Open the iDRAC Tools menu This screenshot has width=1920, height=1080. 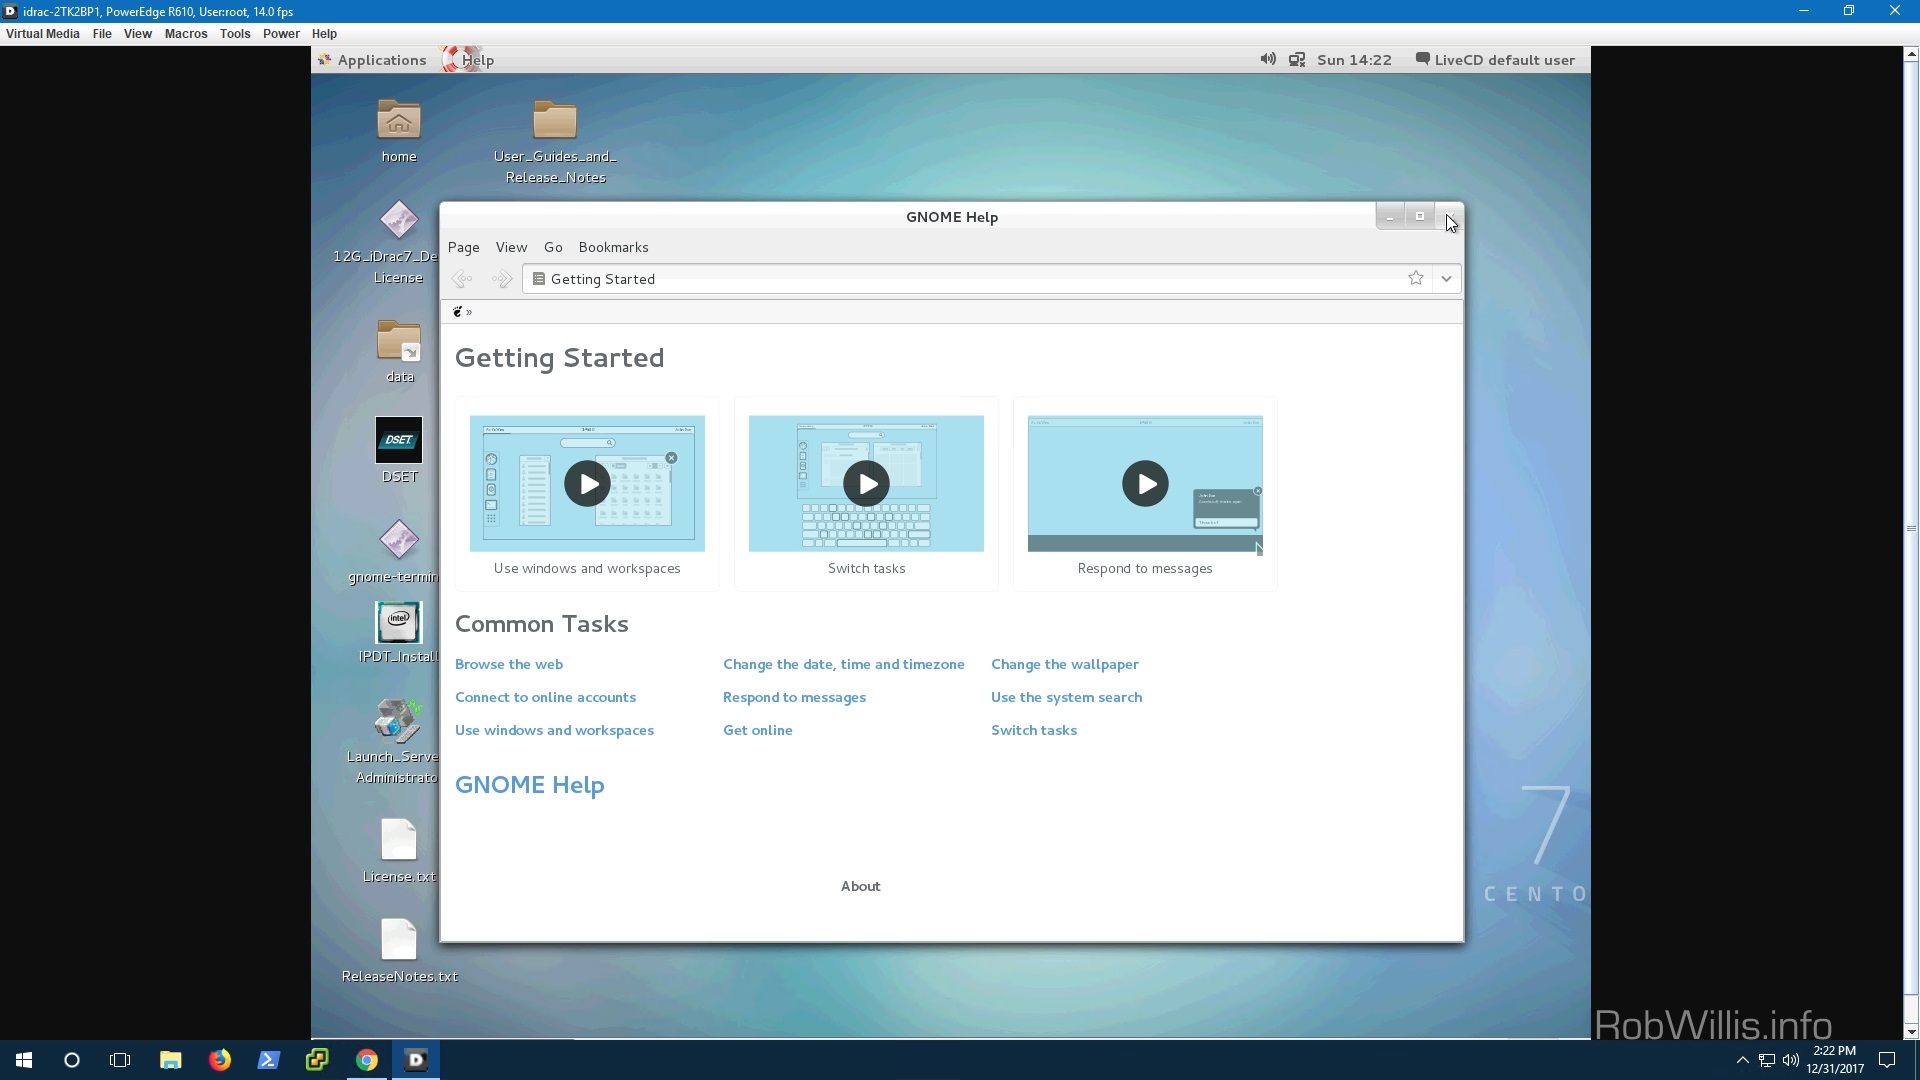tap(235, 34)
